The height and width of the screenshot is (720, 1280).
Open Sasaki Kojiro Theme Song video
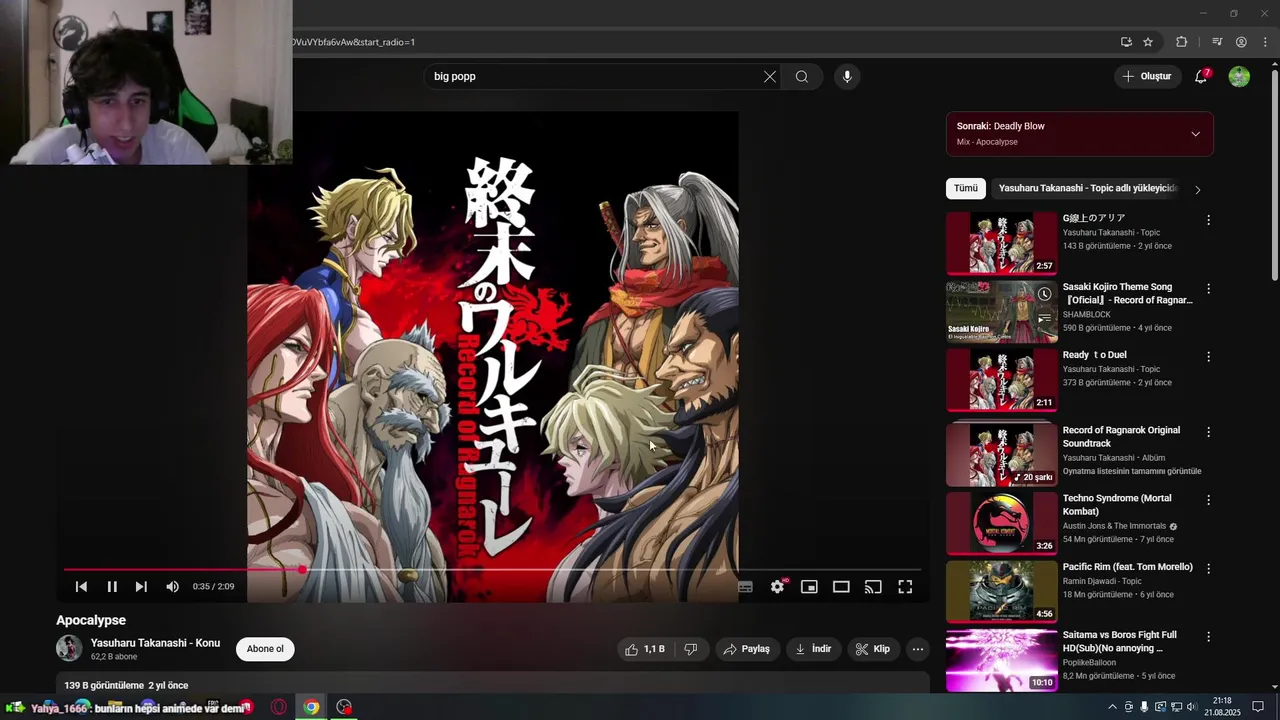point(1127,293)
